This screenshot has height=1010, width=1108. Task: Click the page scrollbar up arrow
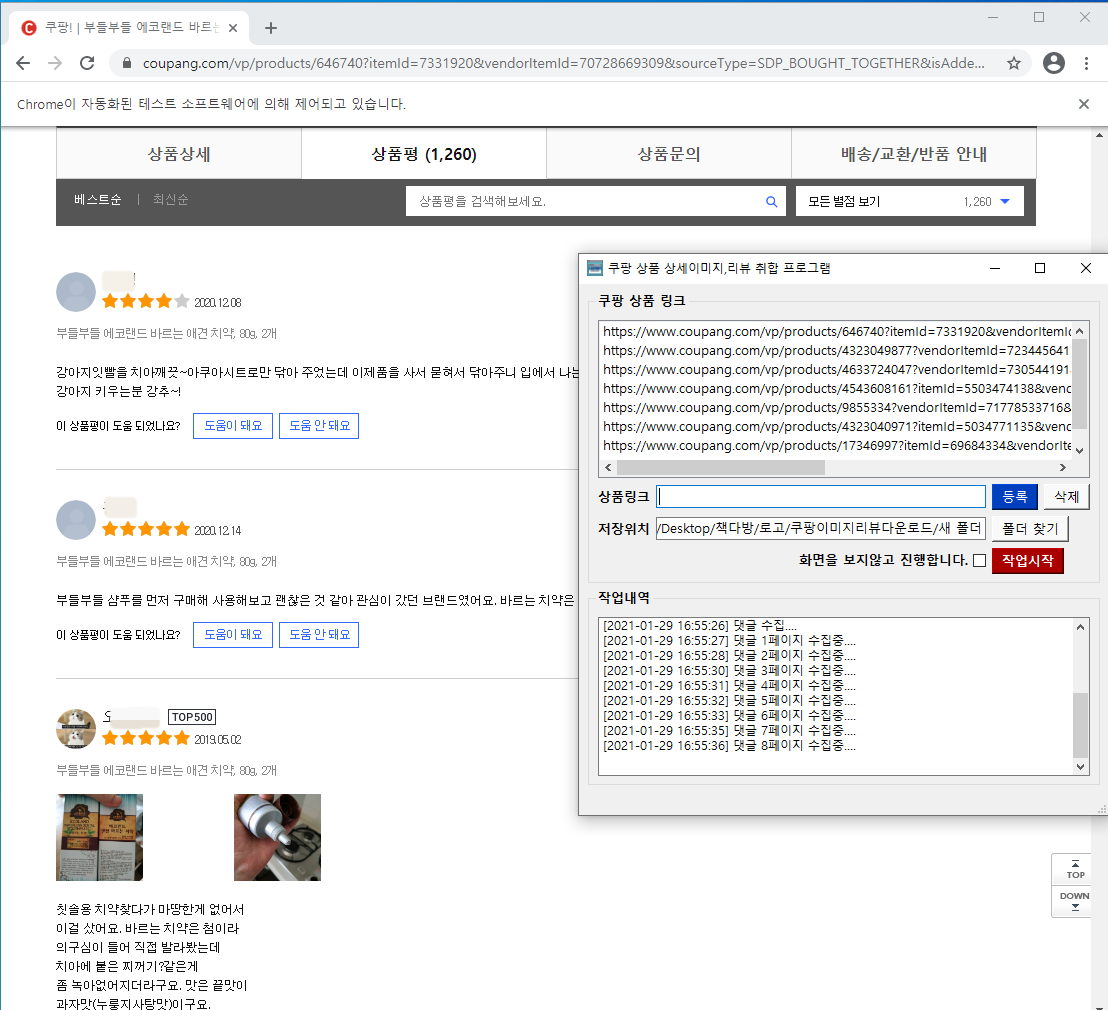(x=1100, y=134)
